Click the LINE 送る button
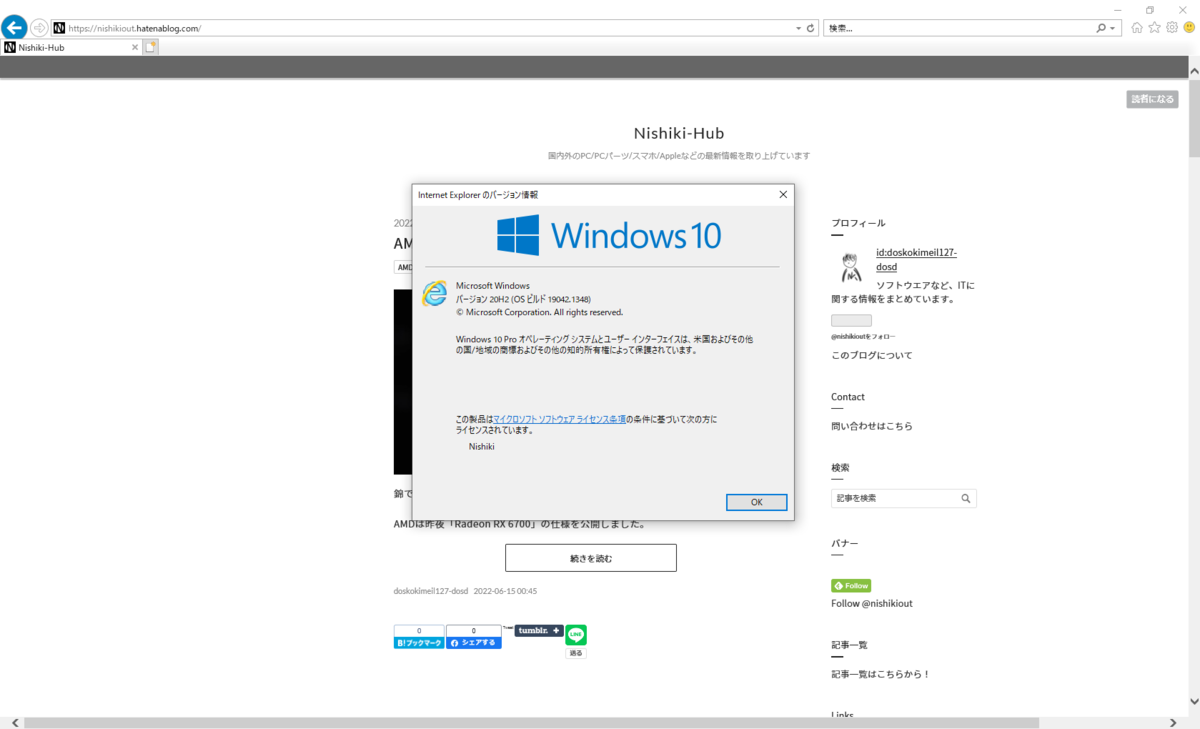Viewport: 1200px width, 729px height. 576,653
